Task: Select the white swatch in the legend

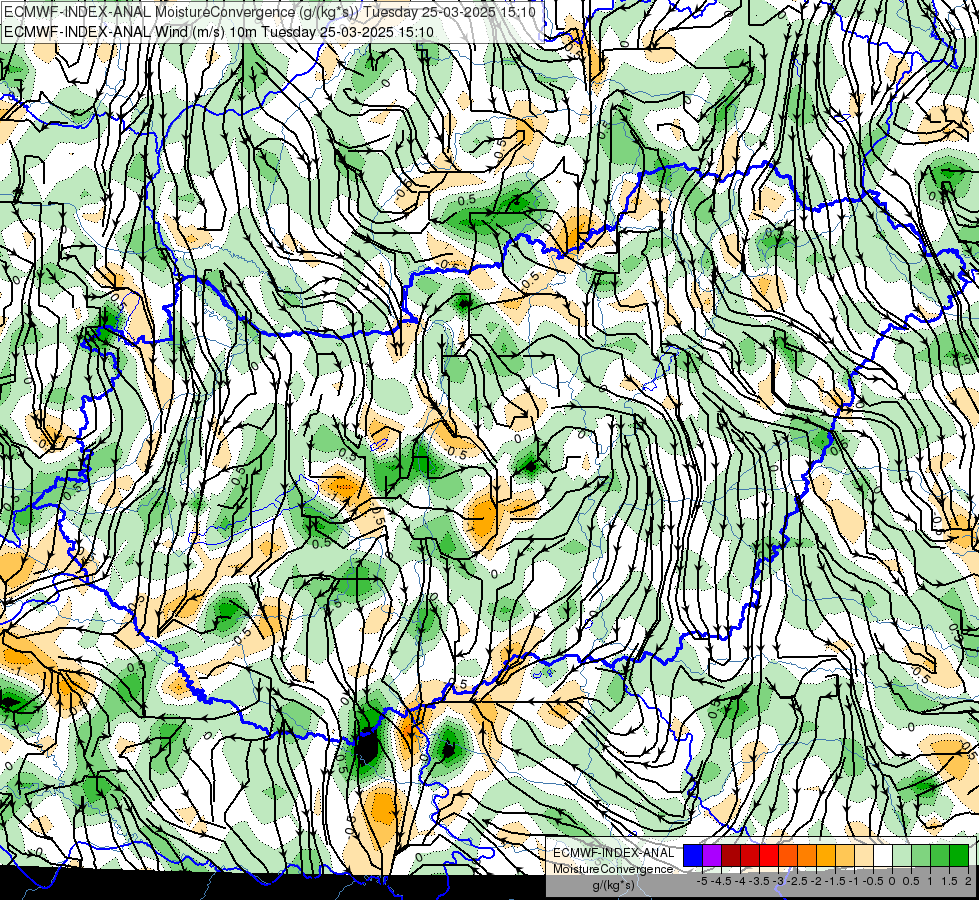Action: pos(883,855)
